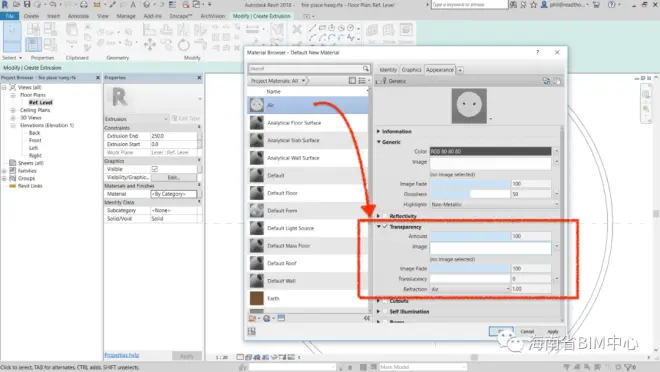Click the search magnifier in Material Browser
Viewport: 660px width, 372px height.
(x=366, y=69)
